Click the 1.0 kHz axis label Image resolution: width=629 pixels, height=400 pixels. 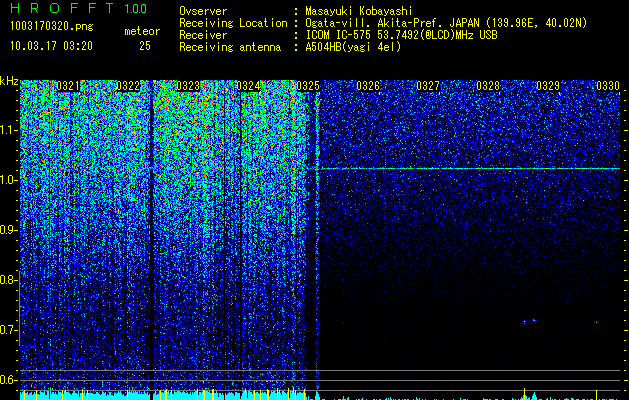tap(9, 180)
